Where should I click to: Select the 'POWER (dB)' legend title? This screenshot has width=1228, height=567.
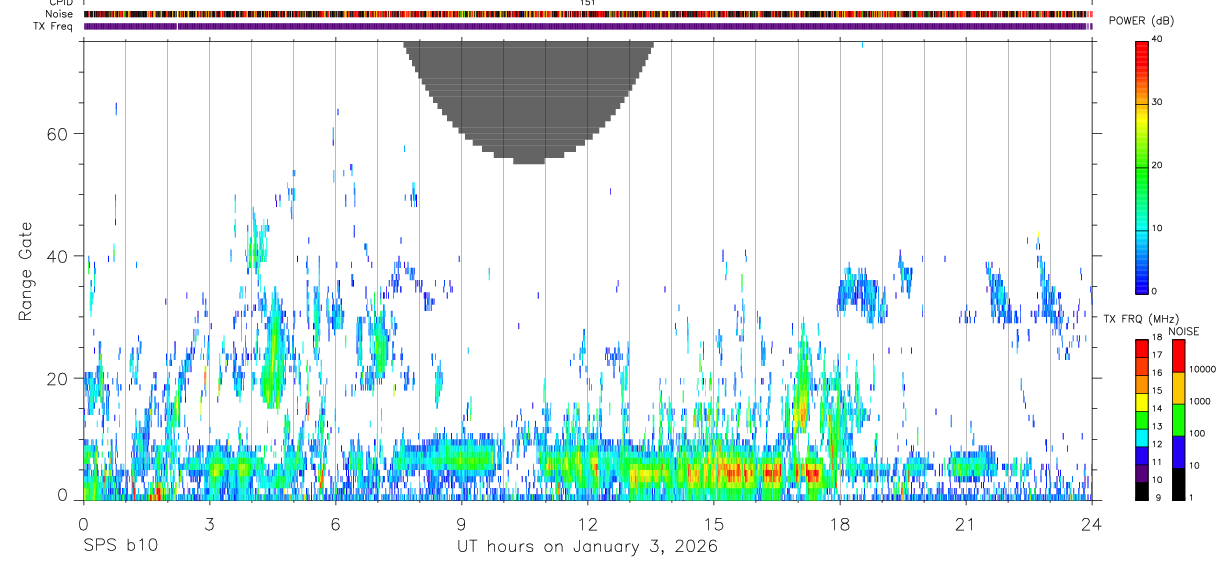click(1142, 21)
